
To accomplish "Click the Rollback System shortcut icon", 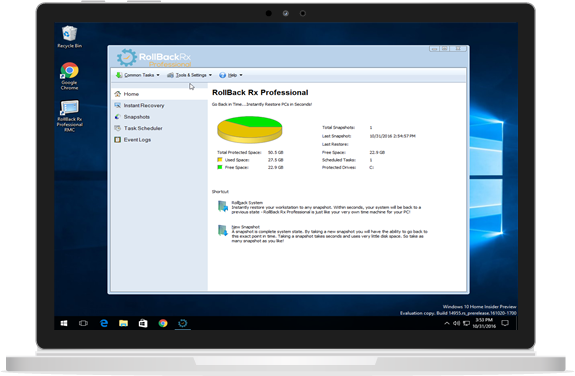I will pos(223,206).
